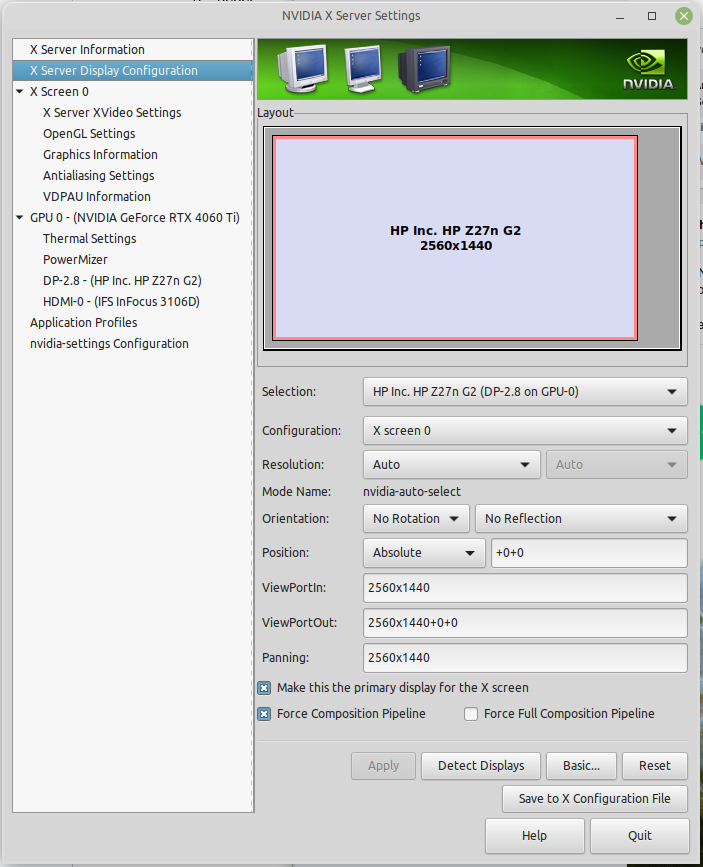
Task: Open the Resolution Auto dropdown
Action: pos(451,465)
